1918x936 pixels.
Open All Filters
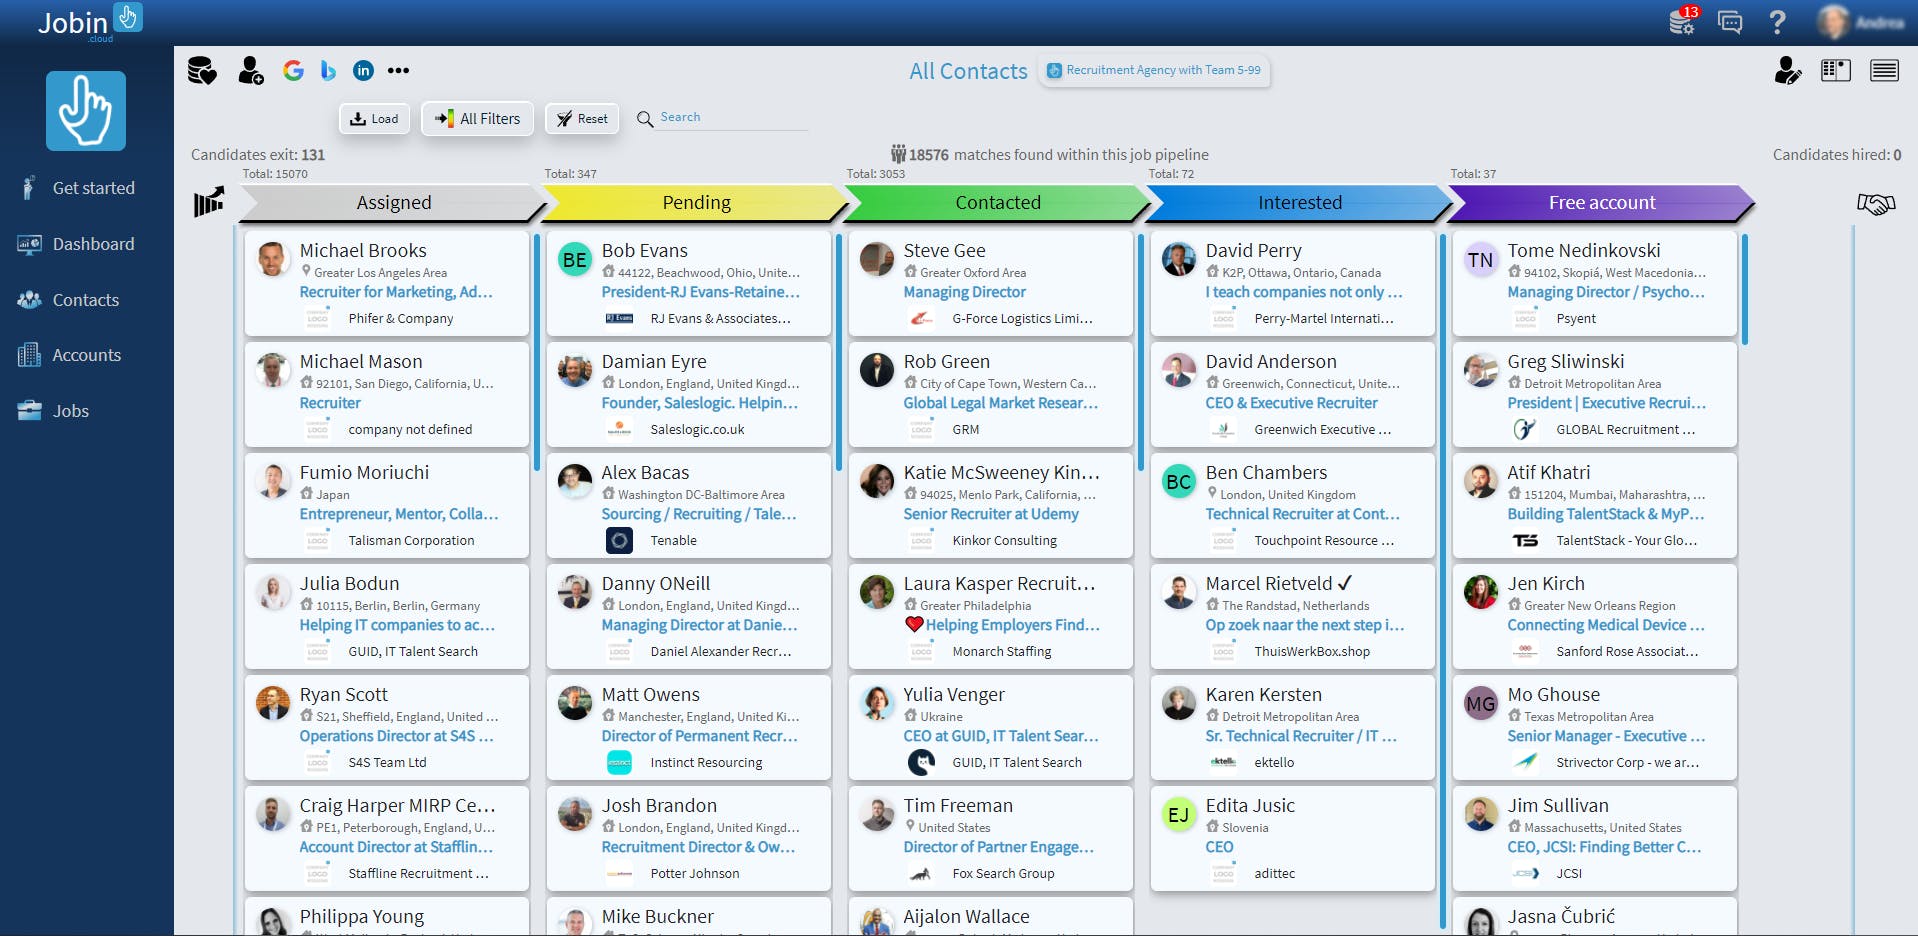click(477, 118)
